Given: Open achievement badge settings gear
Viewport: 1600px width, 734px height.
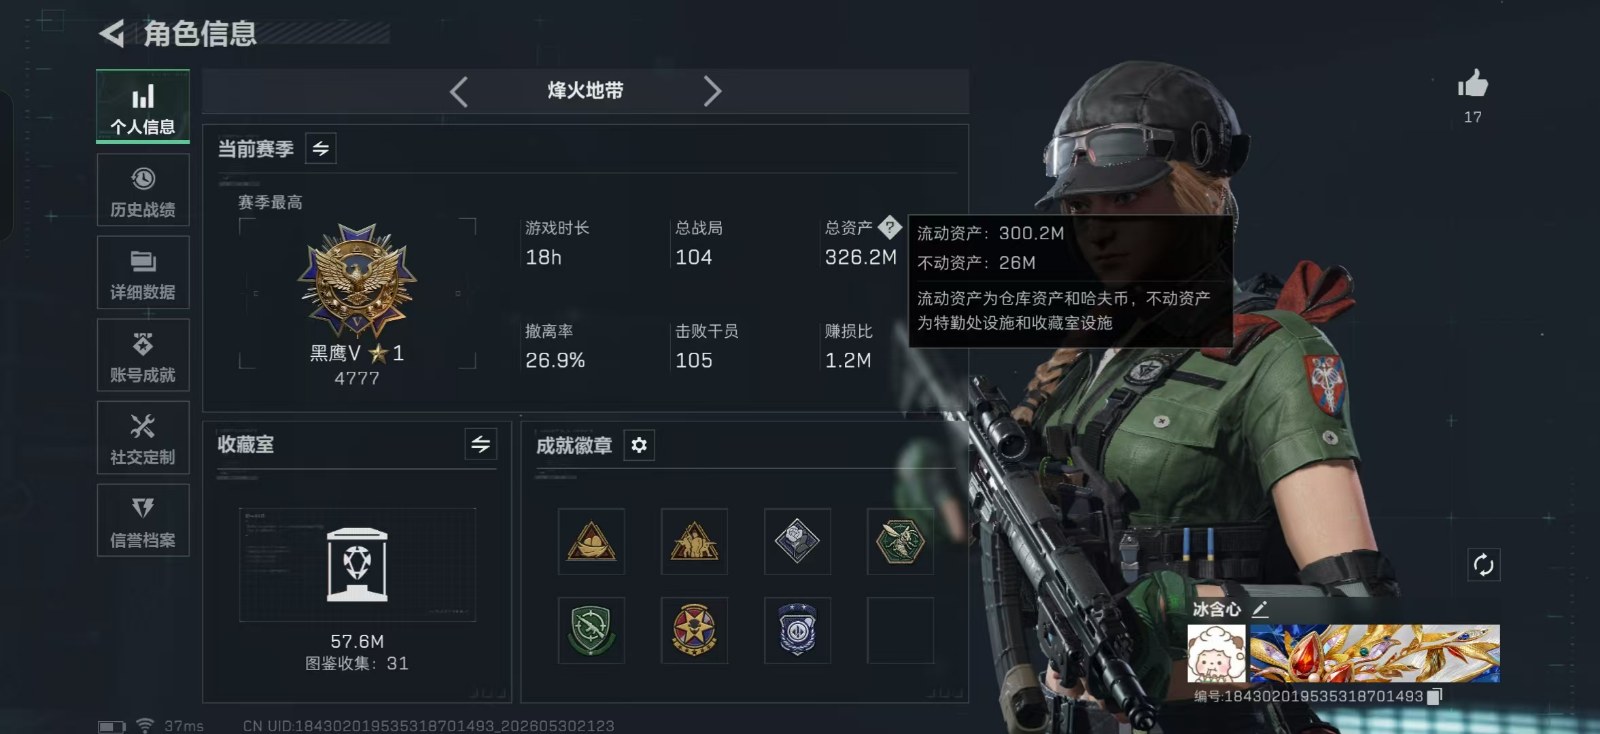Looking at the screenshot, I should click(x=639, y=445).
